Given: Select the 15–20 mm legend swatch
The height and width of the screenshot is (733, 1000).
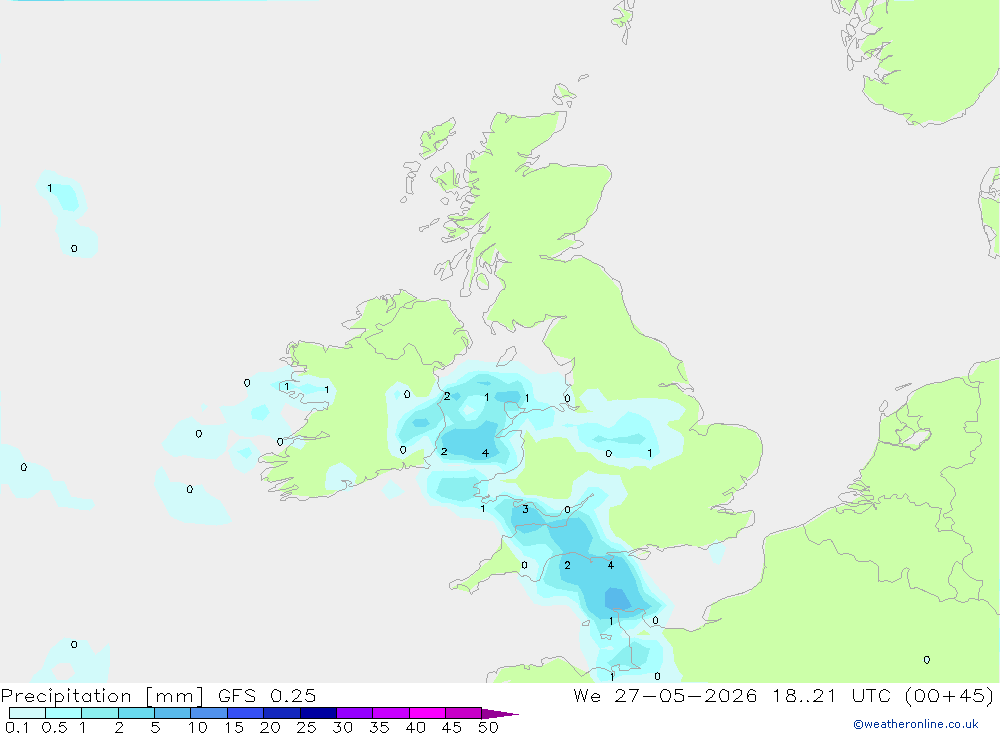Looking at the screenshot, I should (246, 713).
